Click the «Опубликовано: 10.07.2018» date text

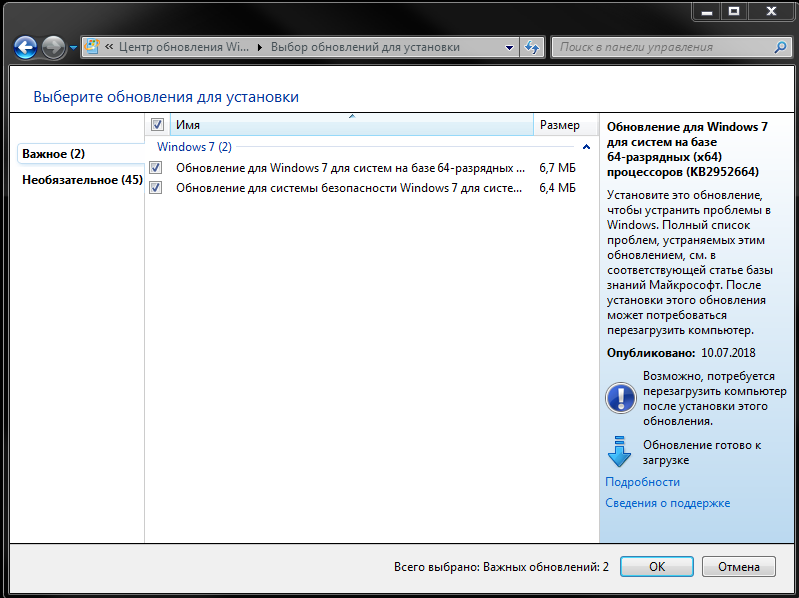click(681, 352)
